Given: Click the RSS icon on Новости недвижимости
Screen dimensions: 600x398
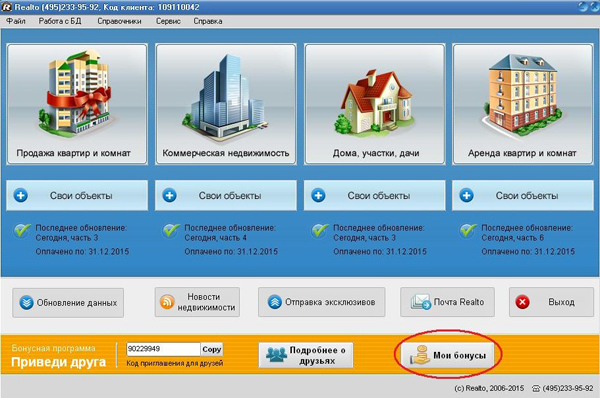Looking at the screenshot, I should coord(167,302).
